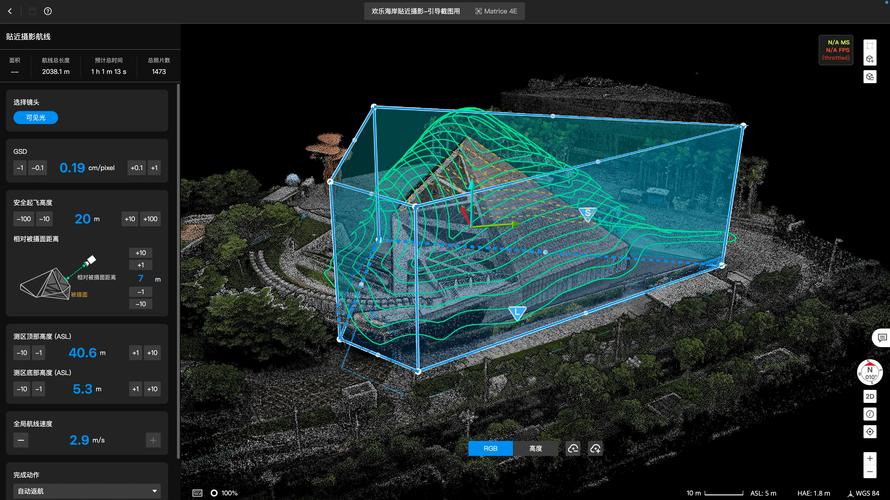Click the compass north indicator
Screen dimensions: 890x500
pos(870,373)
